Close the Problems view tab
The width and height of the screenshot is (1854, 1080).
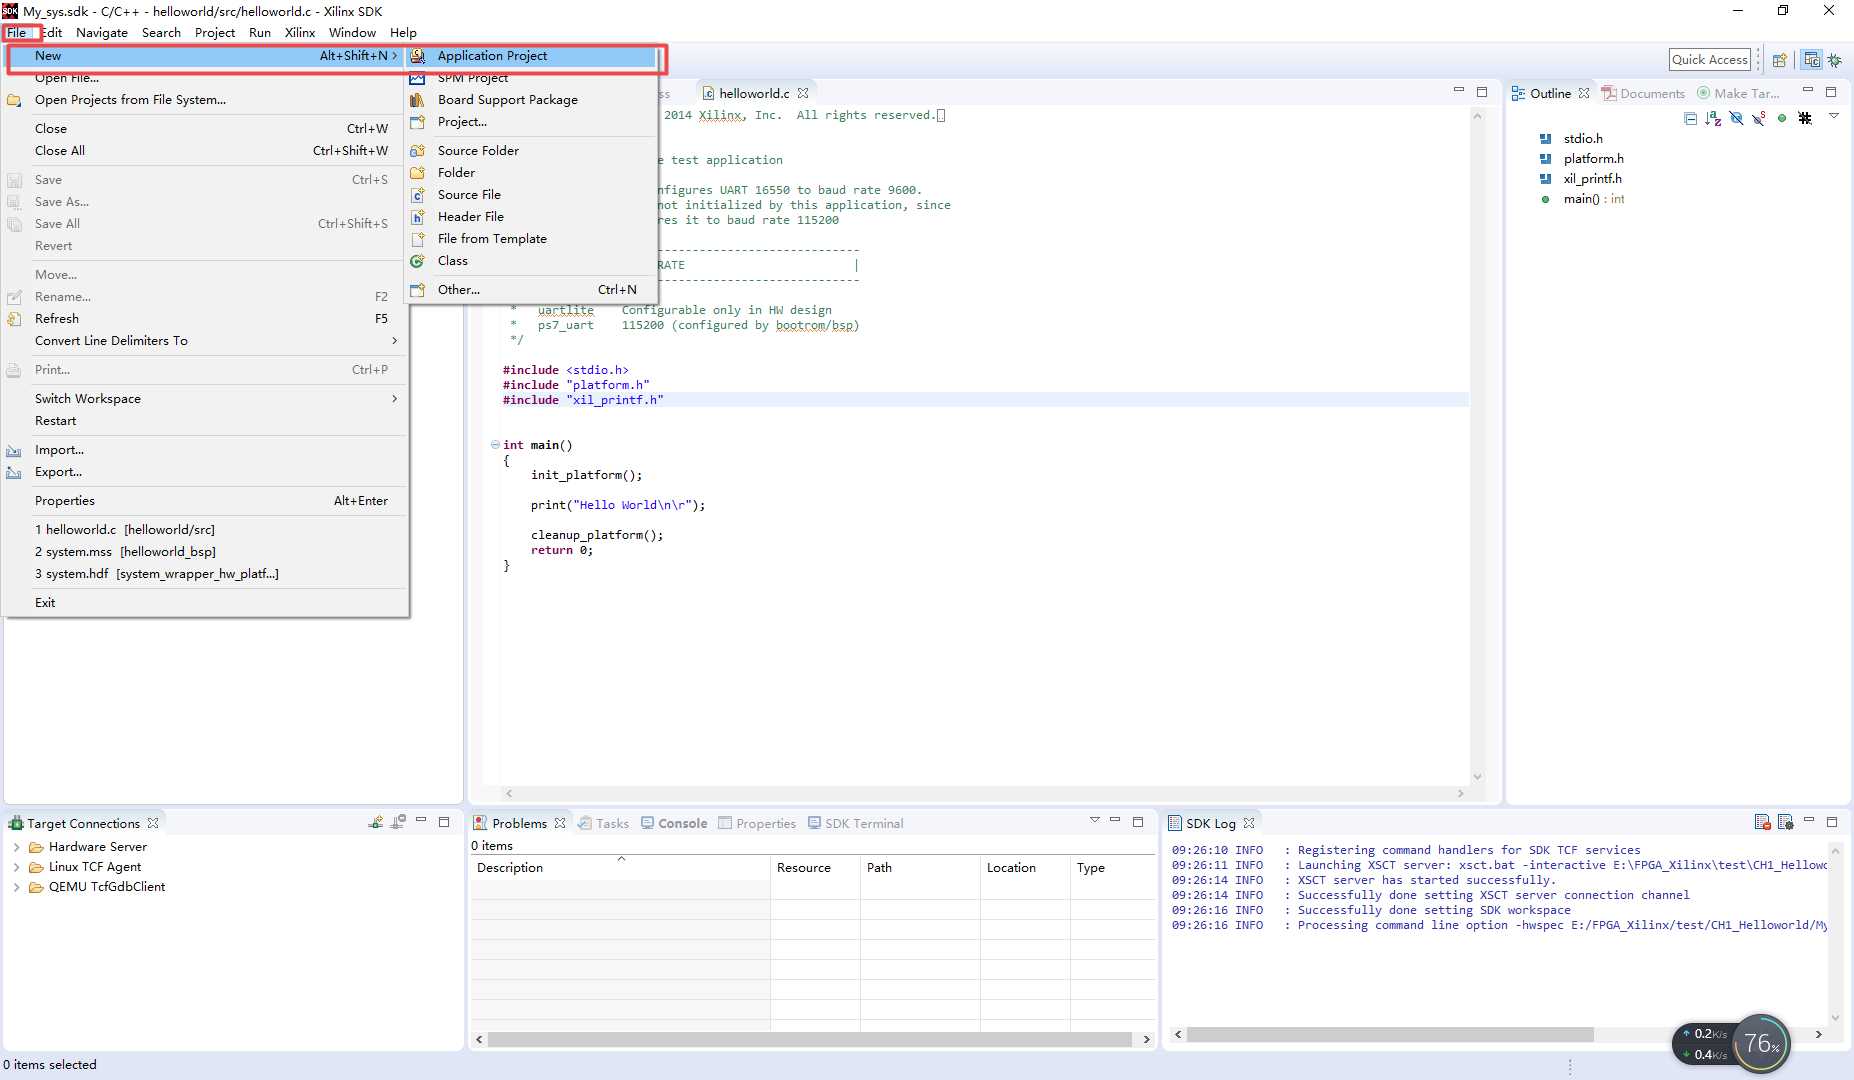tap(560, 823)
